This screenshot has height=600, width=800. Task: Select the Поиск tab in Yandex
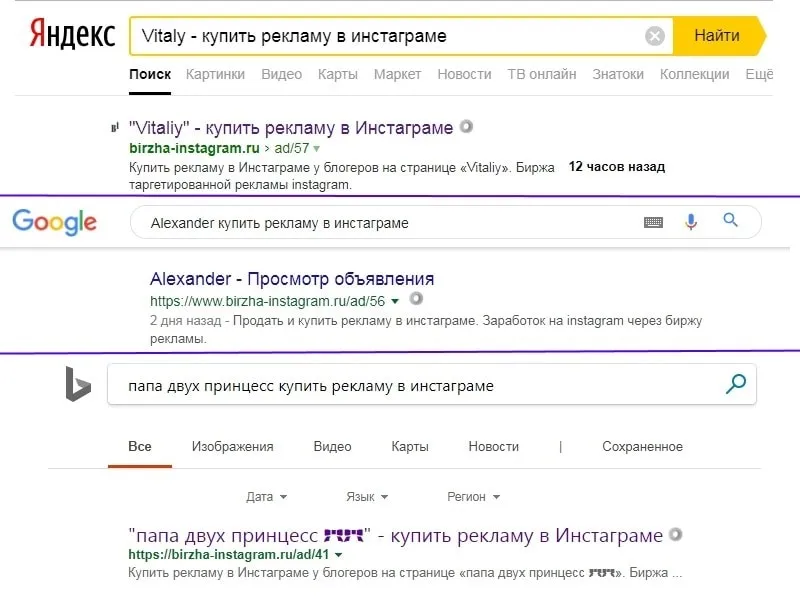pos(150,74)
